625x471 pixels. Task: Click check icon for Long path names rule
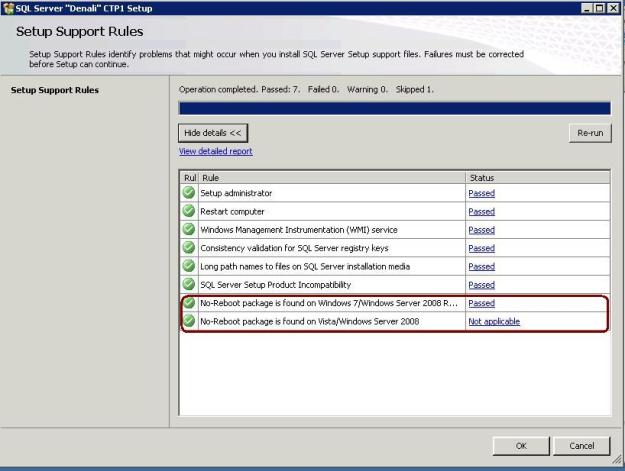pyautogui.click(x=189, y=266)
